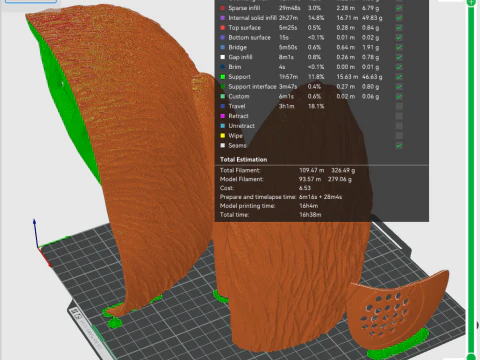The image size is (480, 360).
Task: Click the green vertical layer slider track
Action: (471, 180)
